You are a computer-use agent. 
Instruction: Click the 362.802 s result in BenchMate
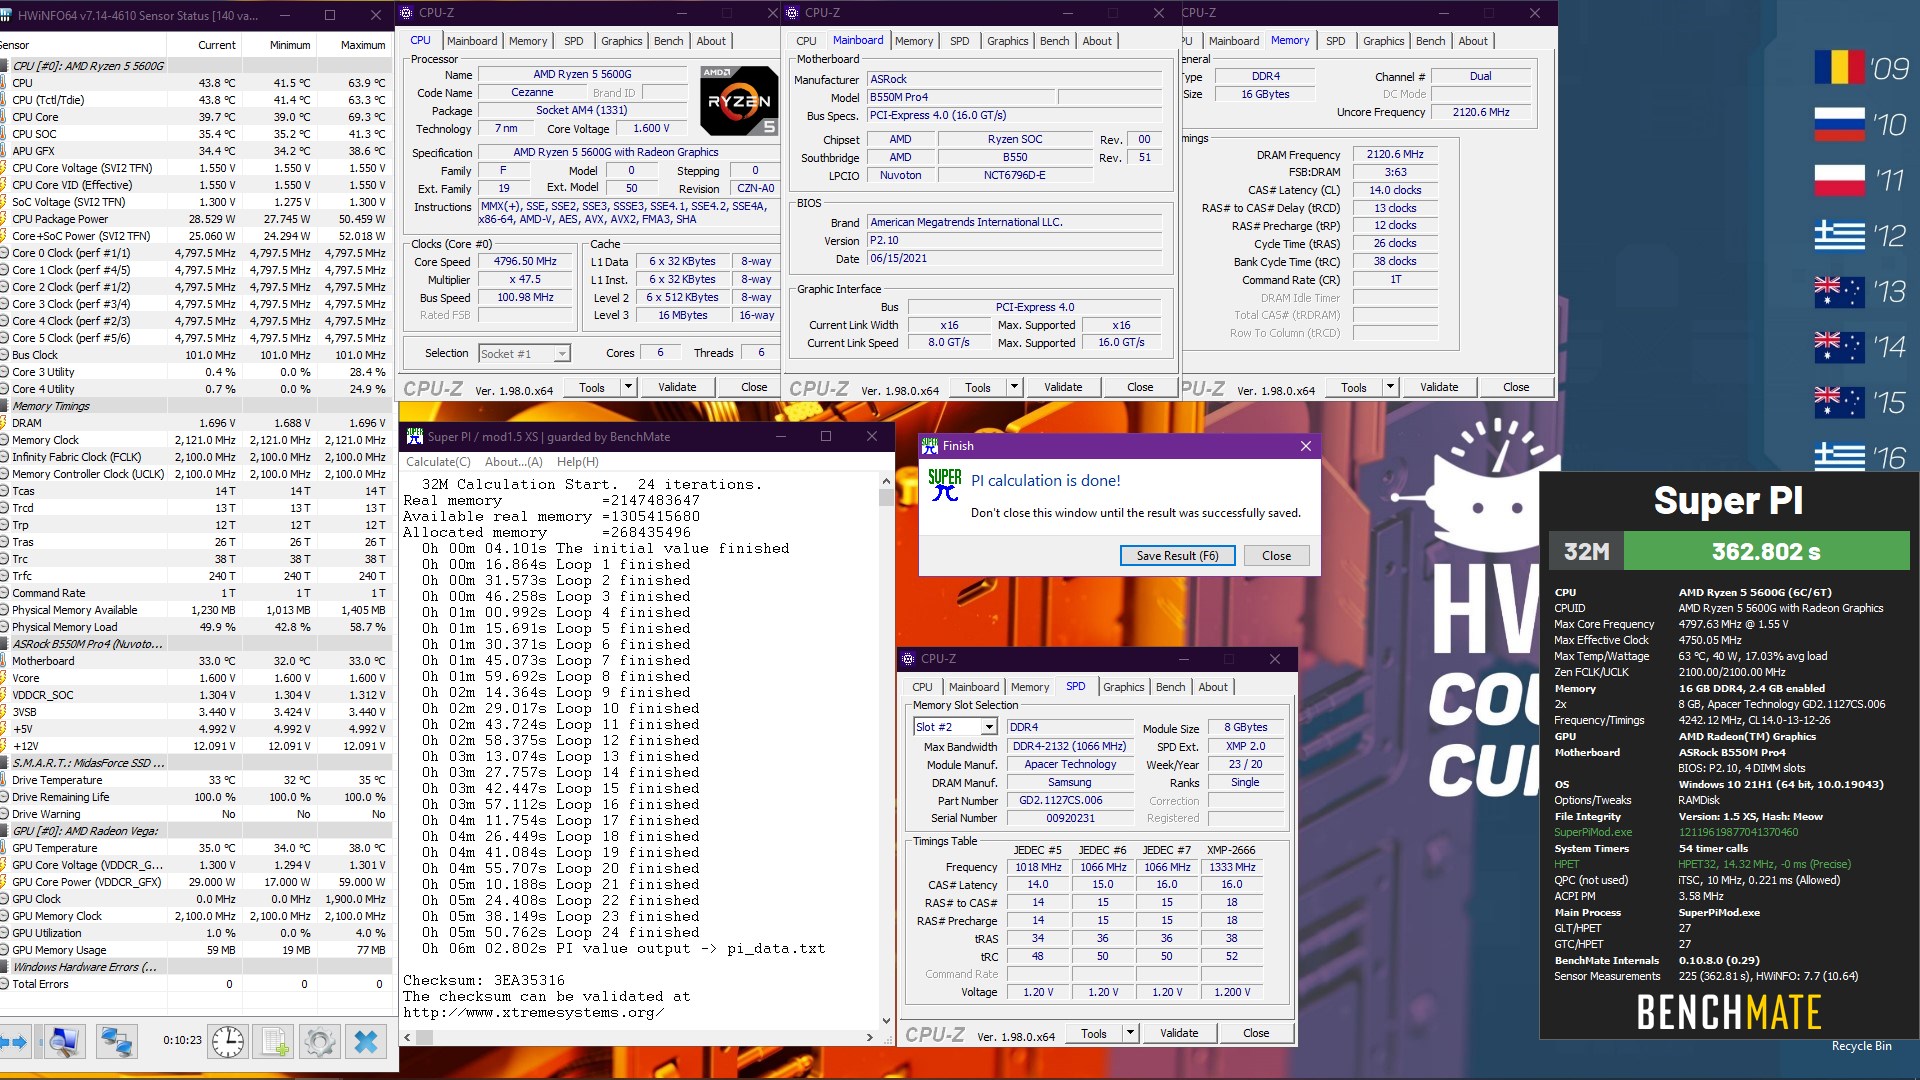pyautogui.click(x=1766, y=551)
